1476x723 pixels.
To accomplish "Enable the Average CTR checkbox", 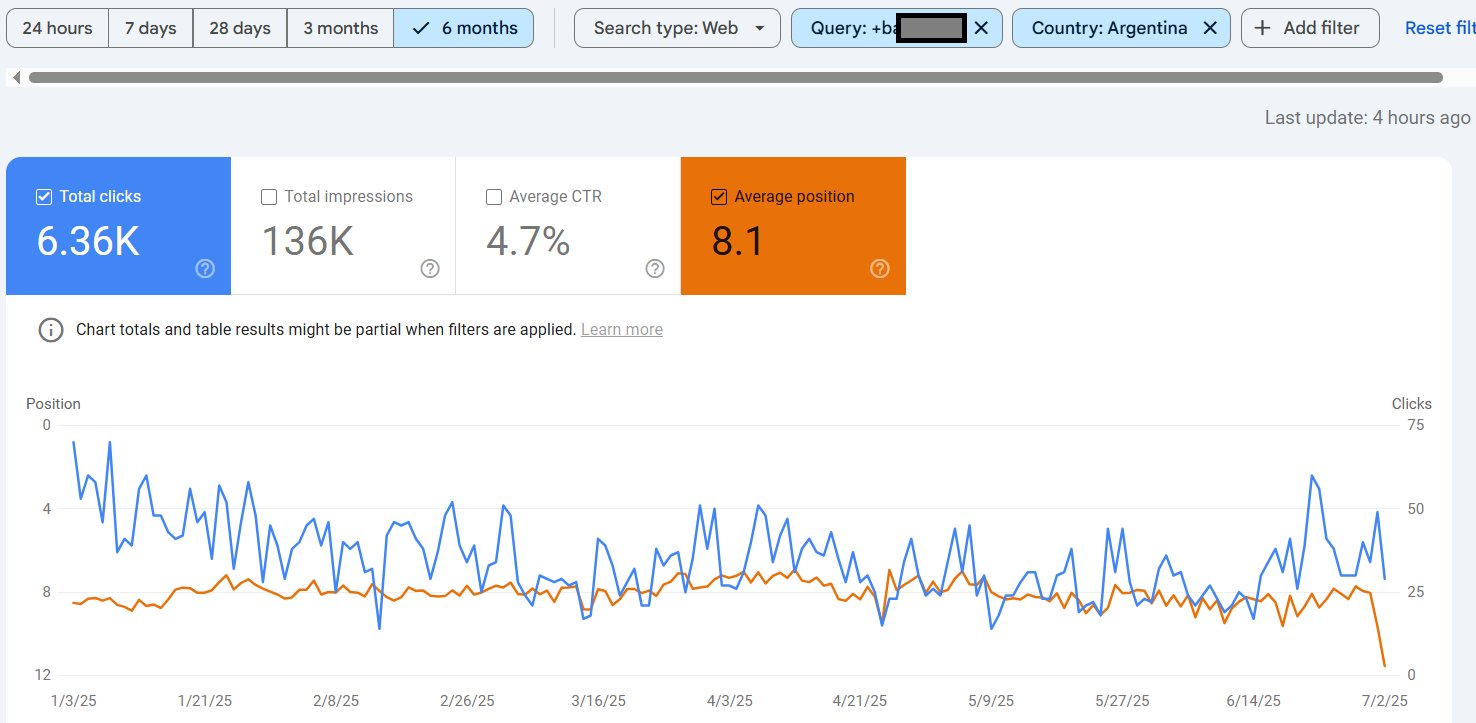I will [494, 197].
